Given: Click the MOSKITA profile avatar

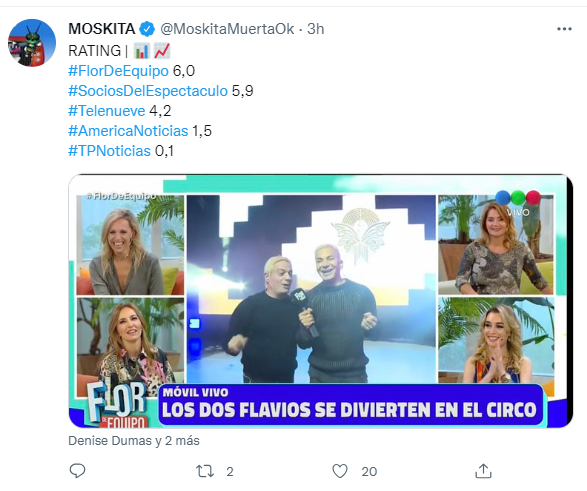Looking at the screenshot, I should pos(32,43).
